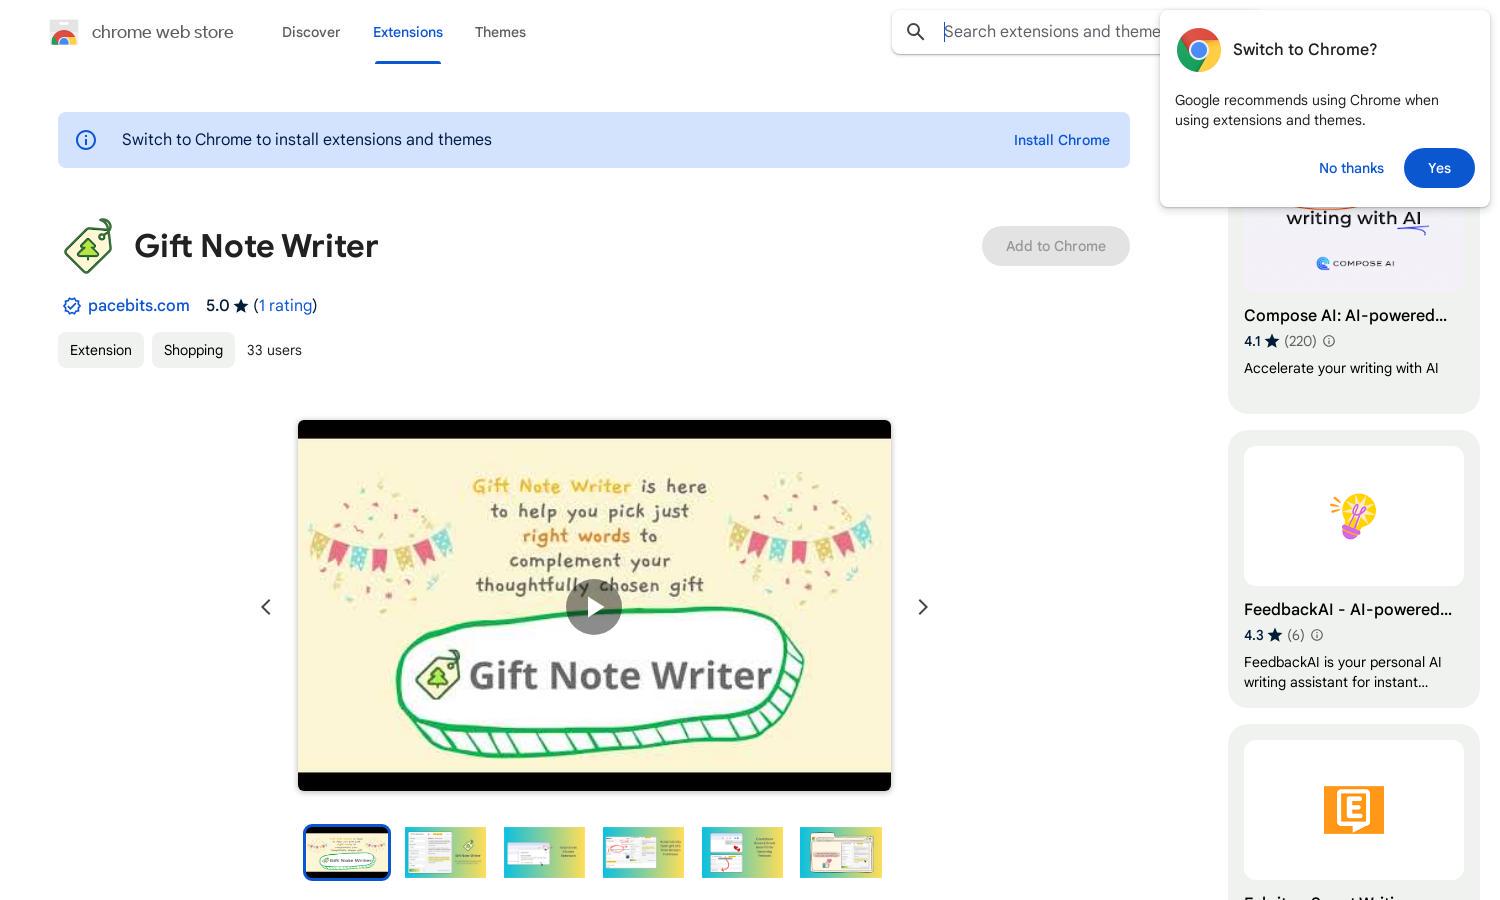Click the 4.3 rating on FeedbackAI
Image resolution: width=1500 pixels, height=900 pixels.
tap(1253, 635)
